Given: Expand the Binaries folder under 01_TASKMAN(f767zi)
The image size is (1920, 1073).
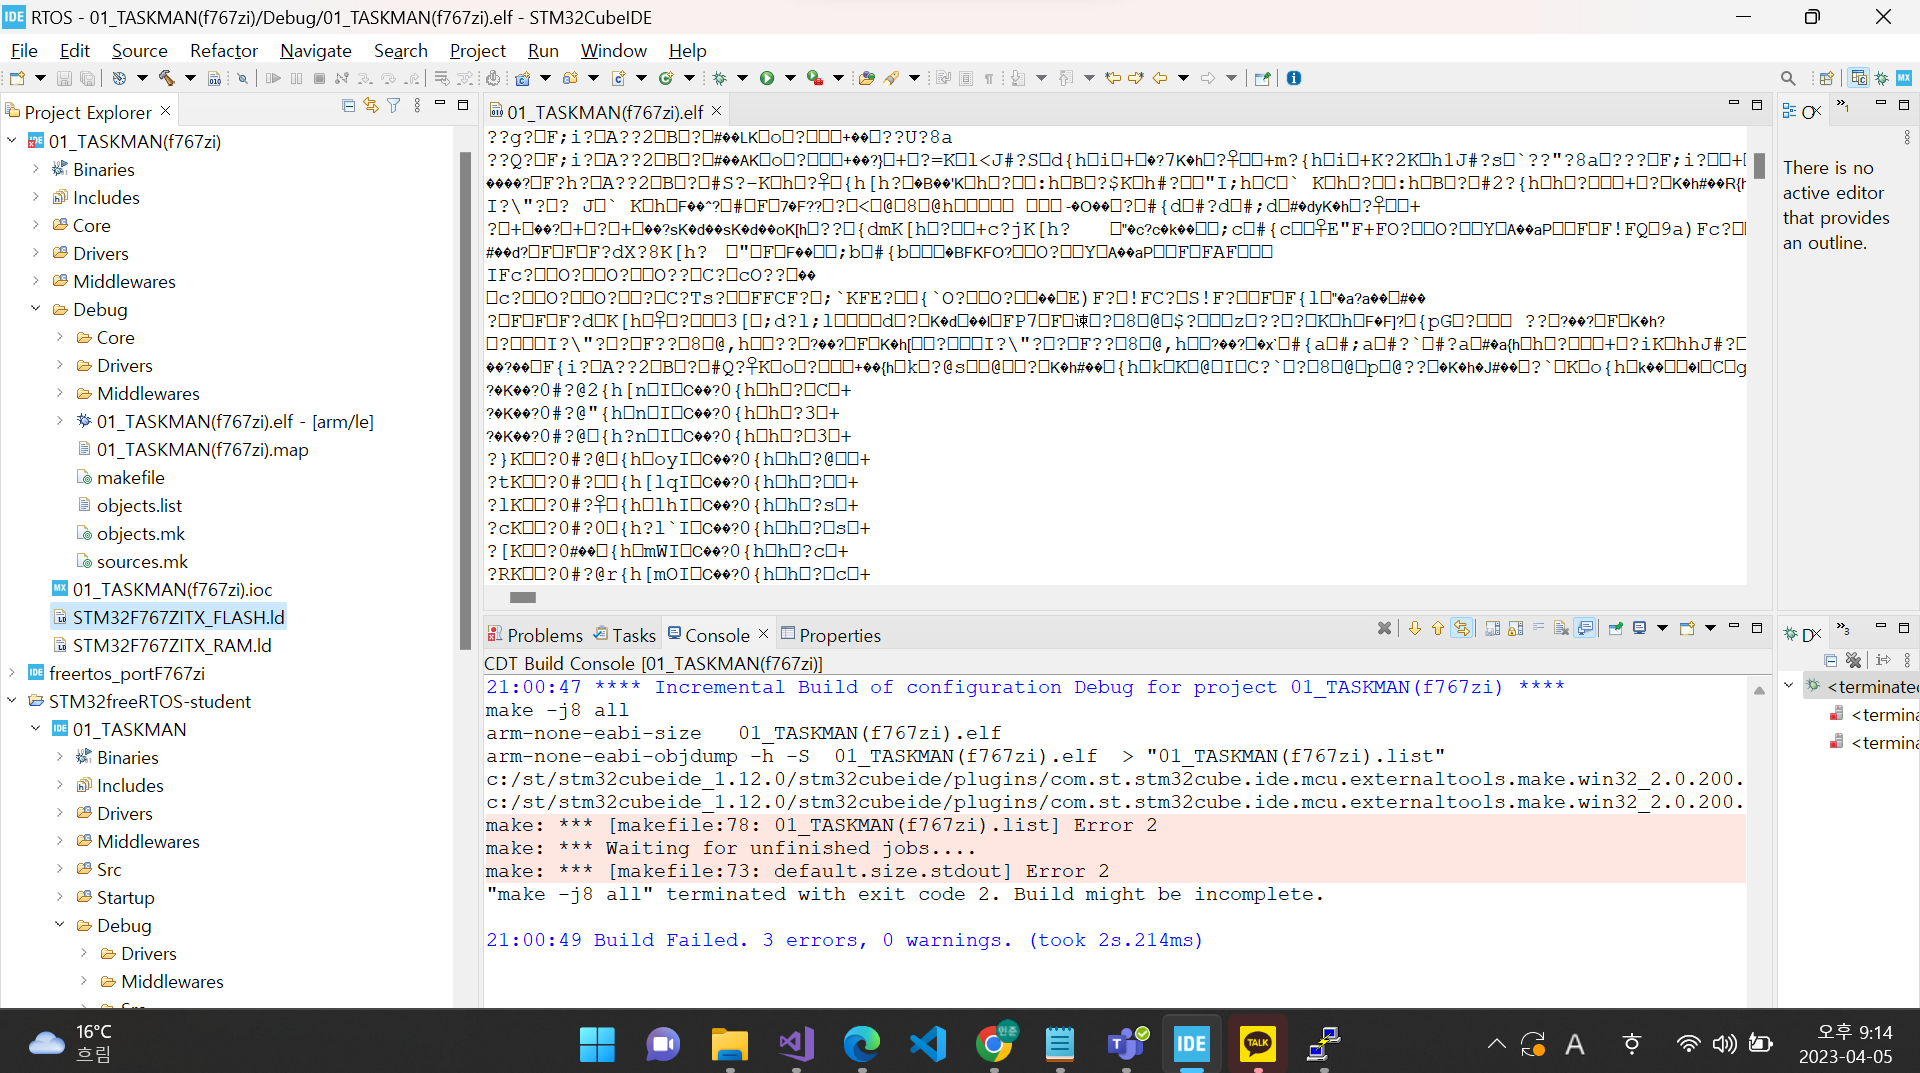Looking at the screenshot, I should [x=36, y=169].
